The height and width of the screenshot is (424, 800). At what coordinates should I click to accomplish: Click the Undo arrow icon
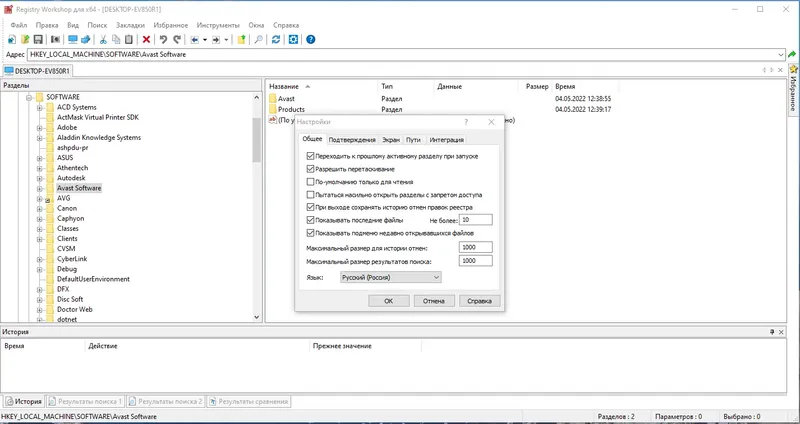click(163, 39)
